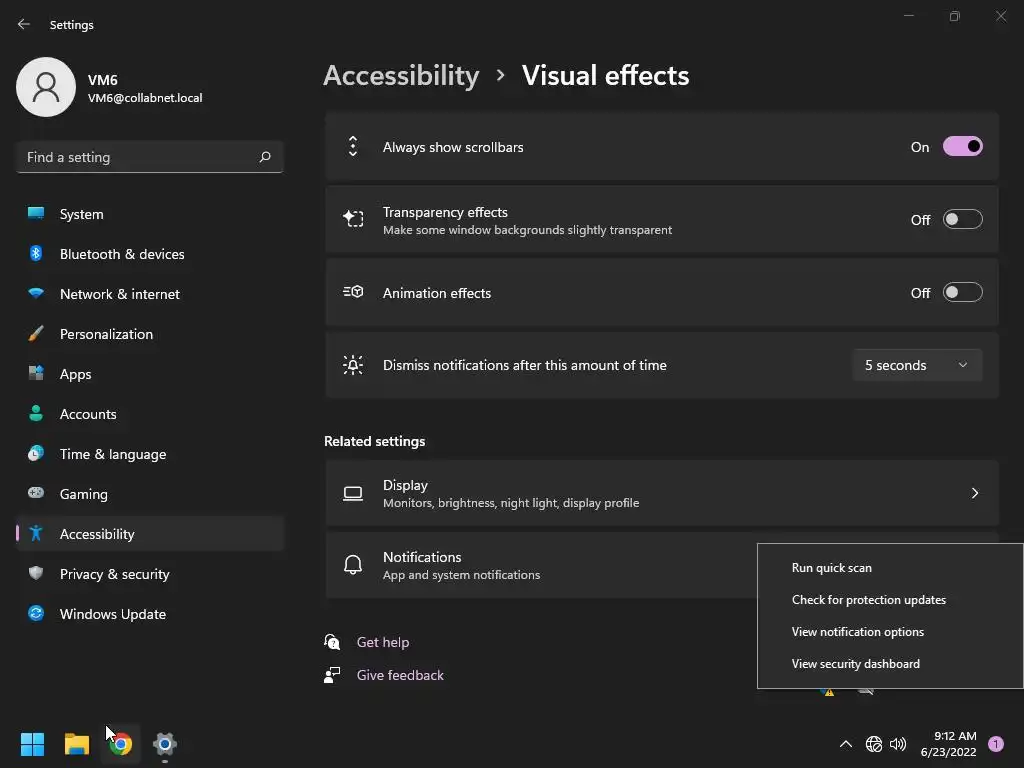Screen dimensions: 1024x768
Task: Click the Get help link
Action: click(382, 642)
